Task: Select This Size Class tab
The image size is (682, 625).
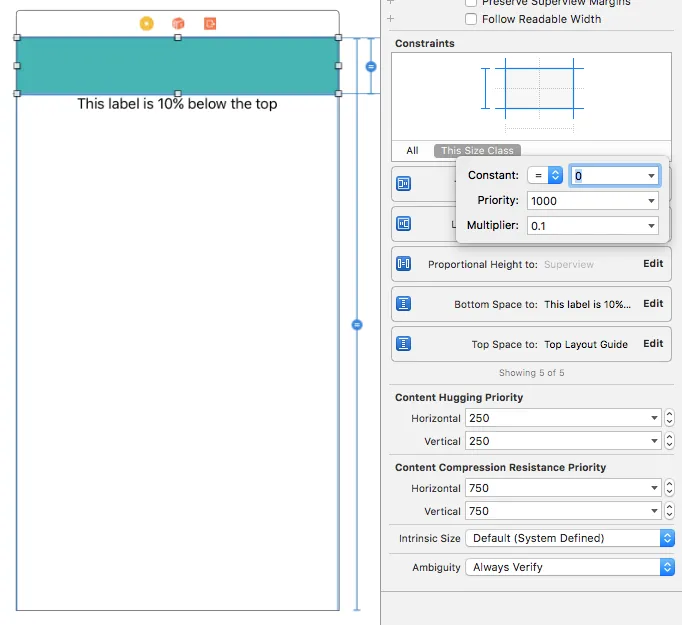Action: (x=477, y=150)
